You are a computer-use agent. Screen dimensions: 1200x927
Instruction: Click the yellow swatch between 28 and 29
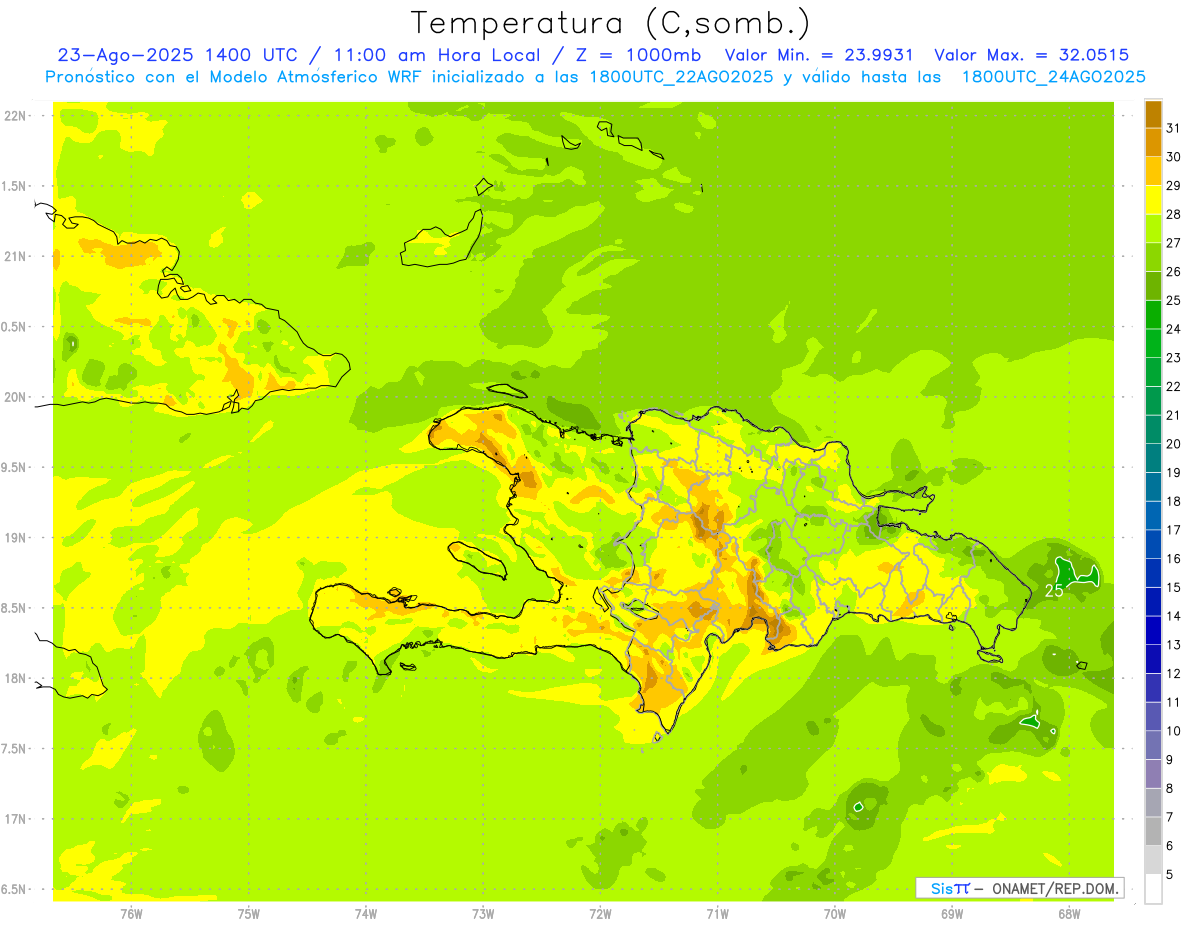(x=1153, y=200)
